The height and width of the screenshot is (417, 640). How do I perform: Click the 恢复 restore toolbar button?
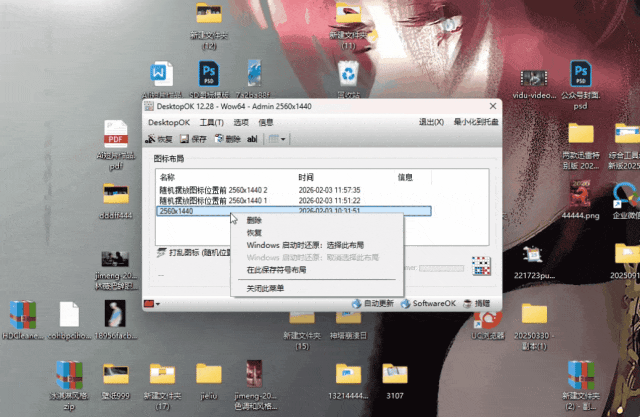[x=159, y=139]
